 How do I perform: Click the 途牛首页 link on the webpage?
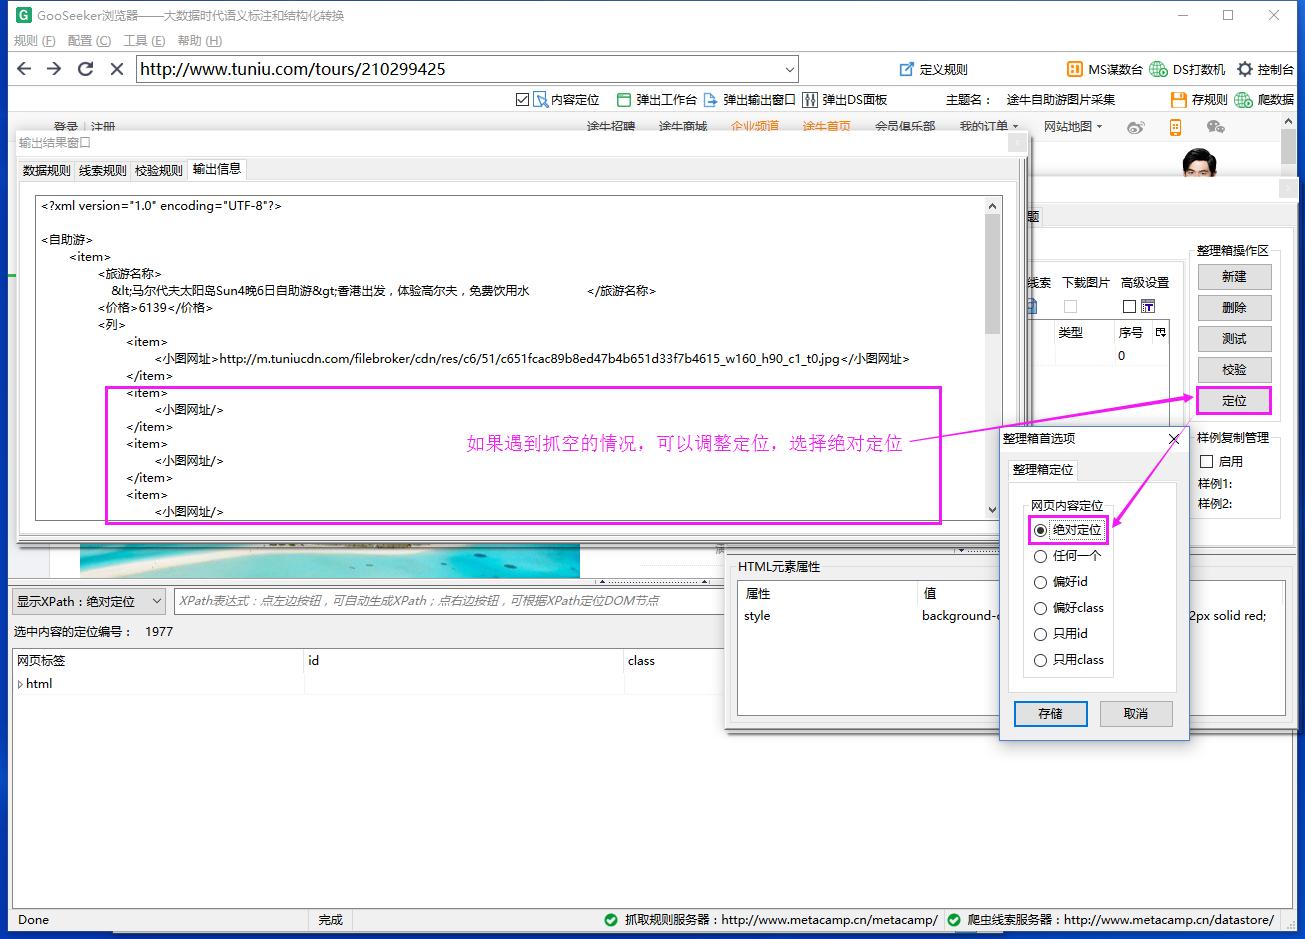(x=826, y=127)
